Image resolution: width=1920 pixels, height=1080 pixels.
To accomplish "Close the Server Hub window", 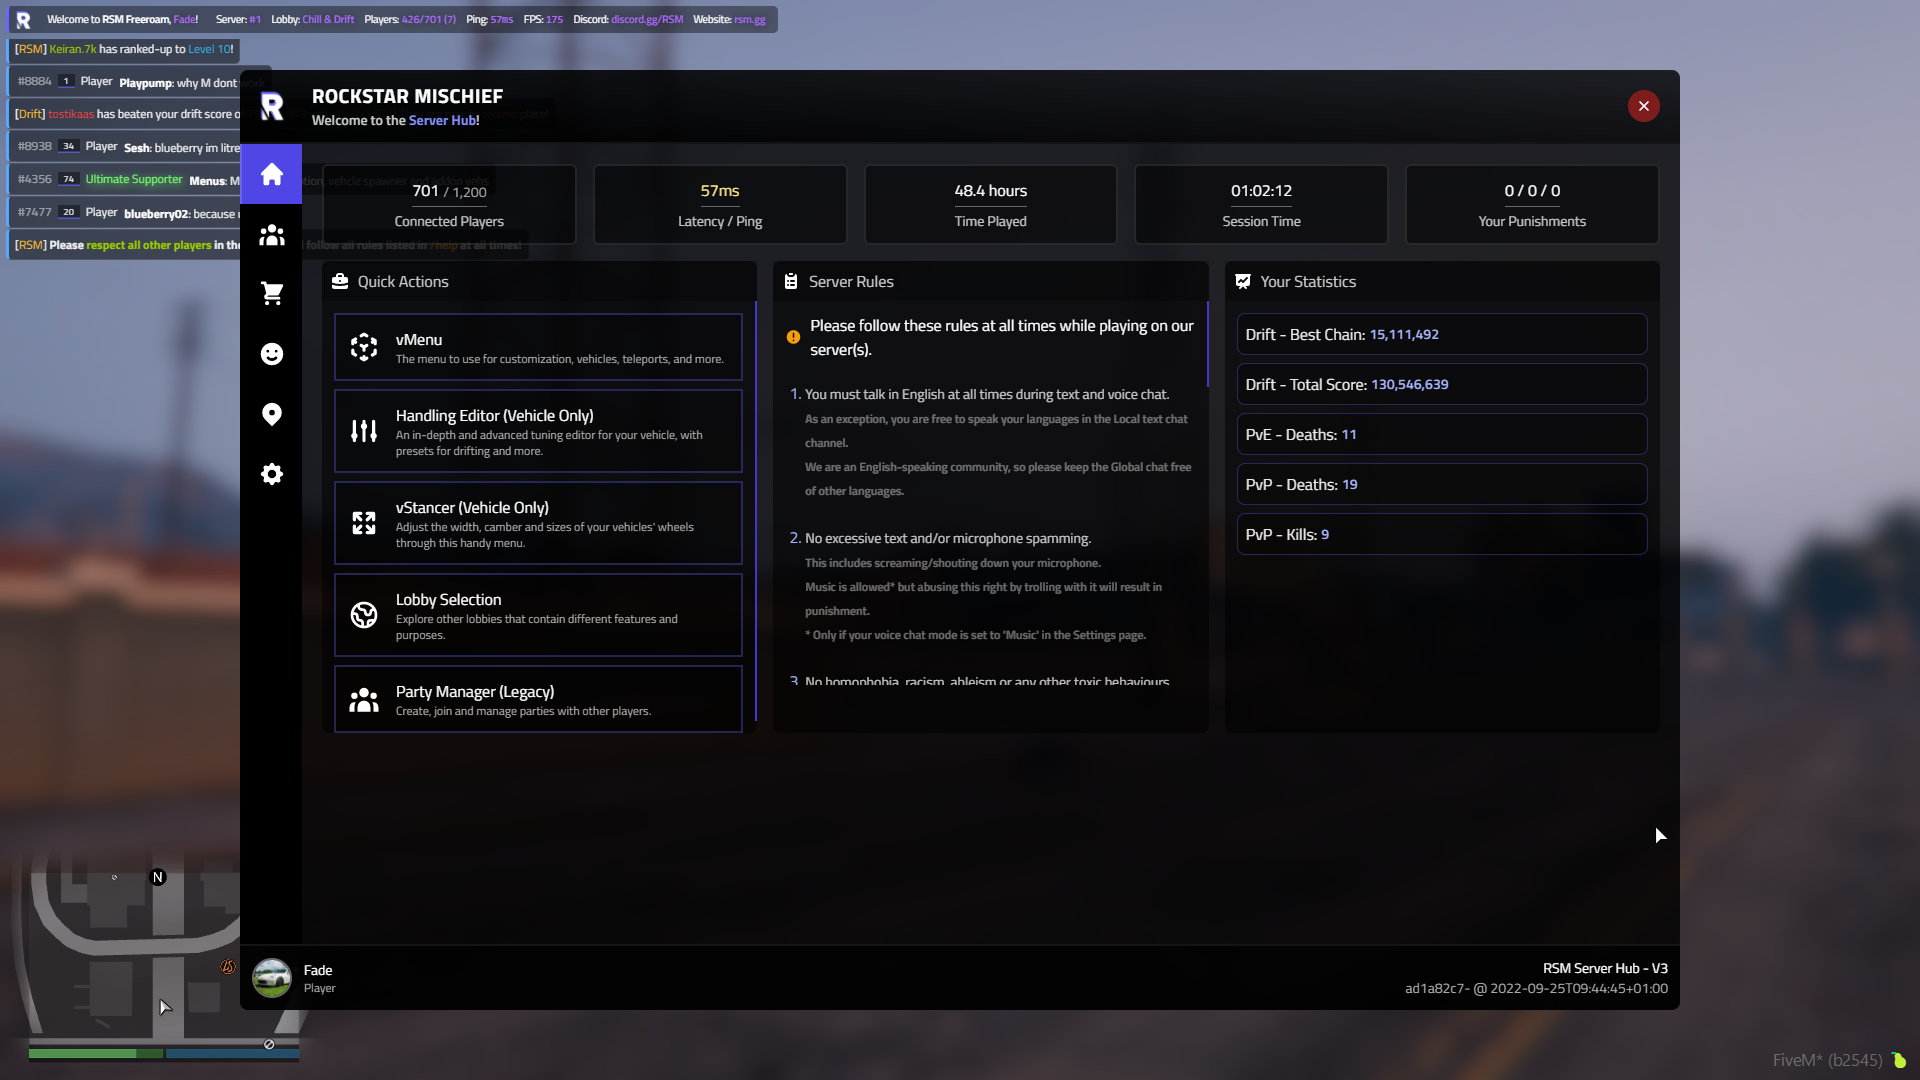I will click(1643, 106).
